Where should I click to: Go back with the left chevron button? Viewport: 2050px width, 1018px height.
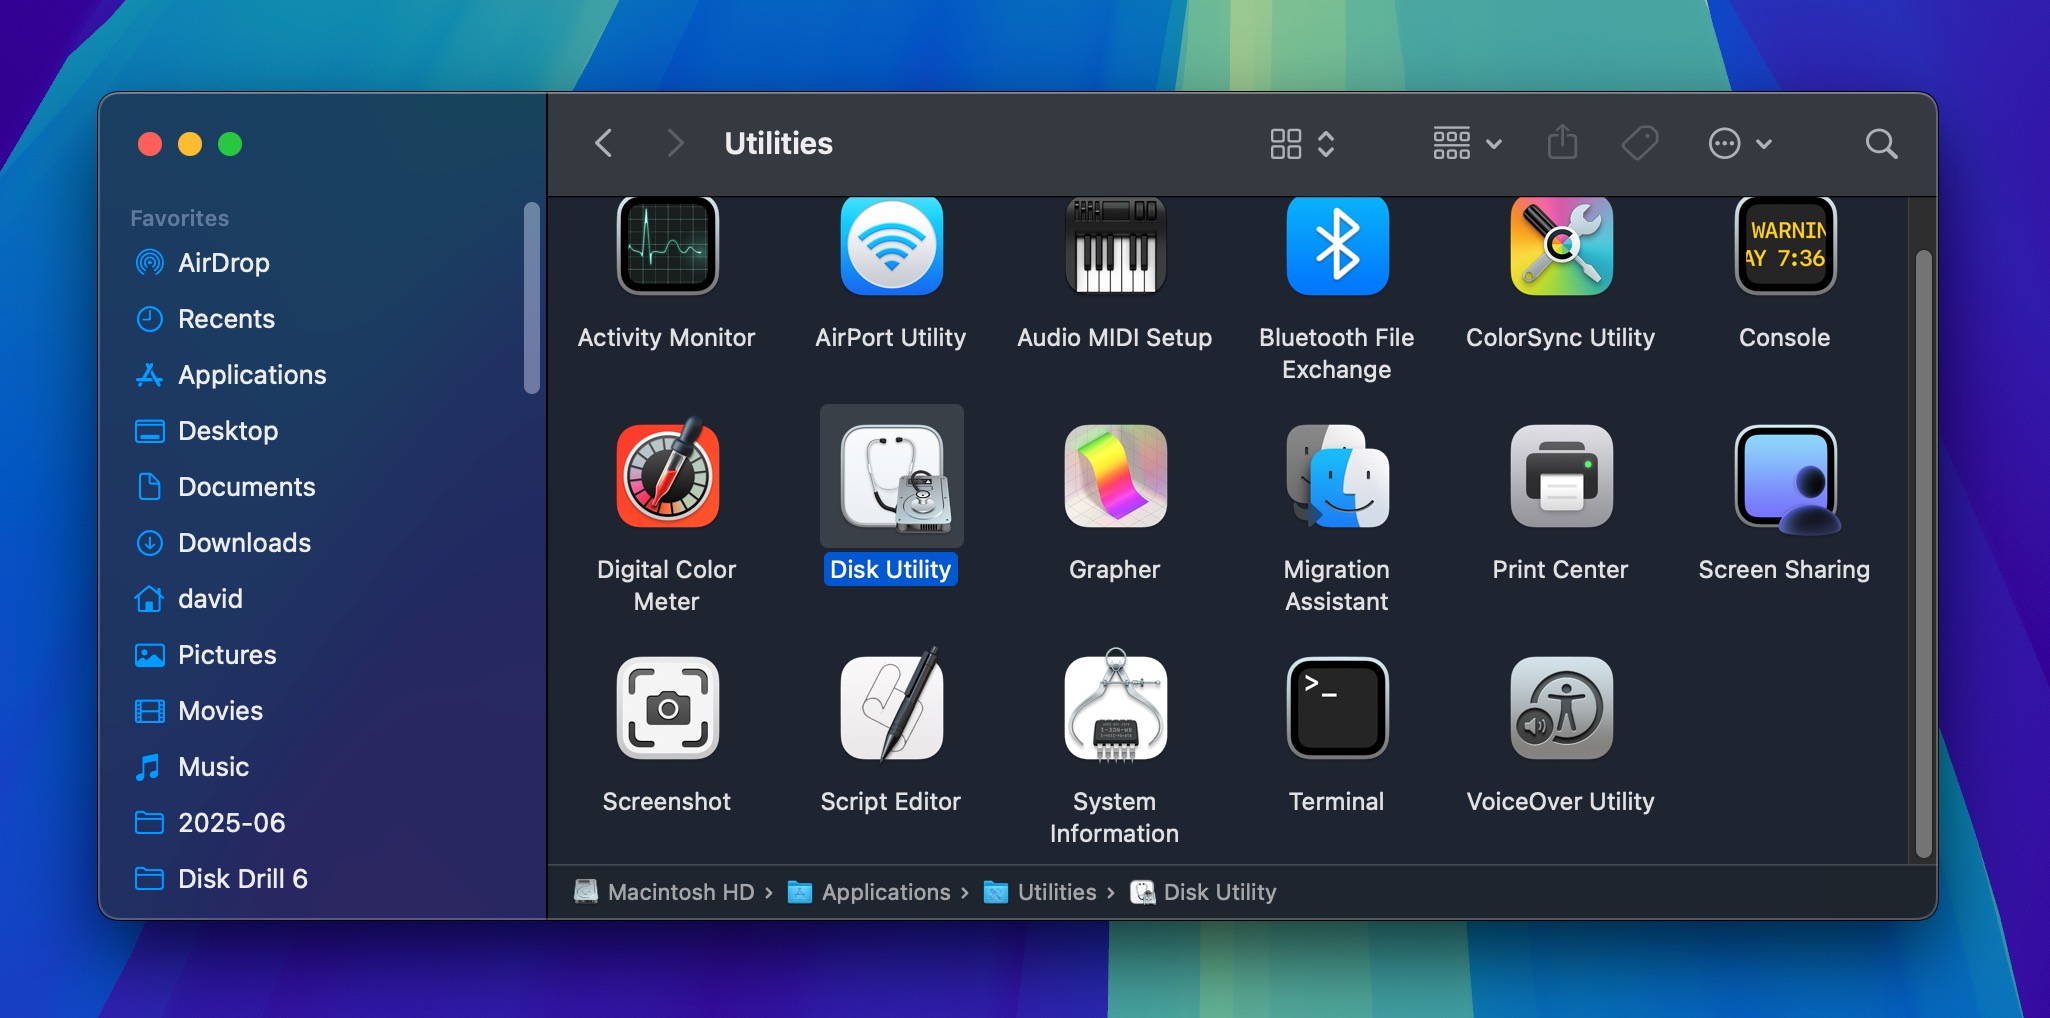coord(603,144)
